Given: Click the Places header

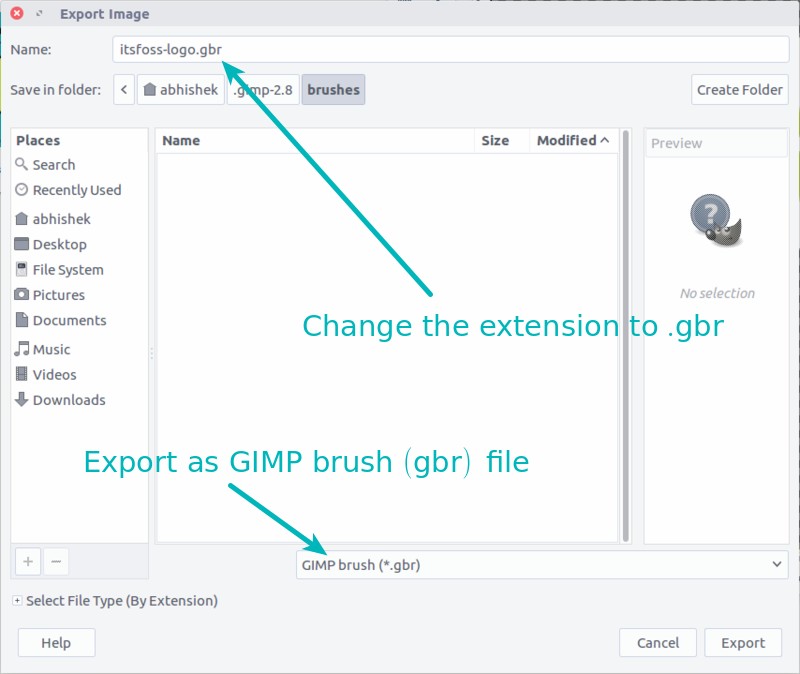Looking at the screenshot, I should coord(38,140).
